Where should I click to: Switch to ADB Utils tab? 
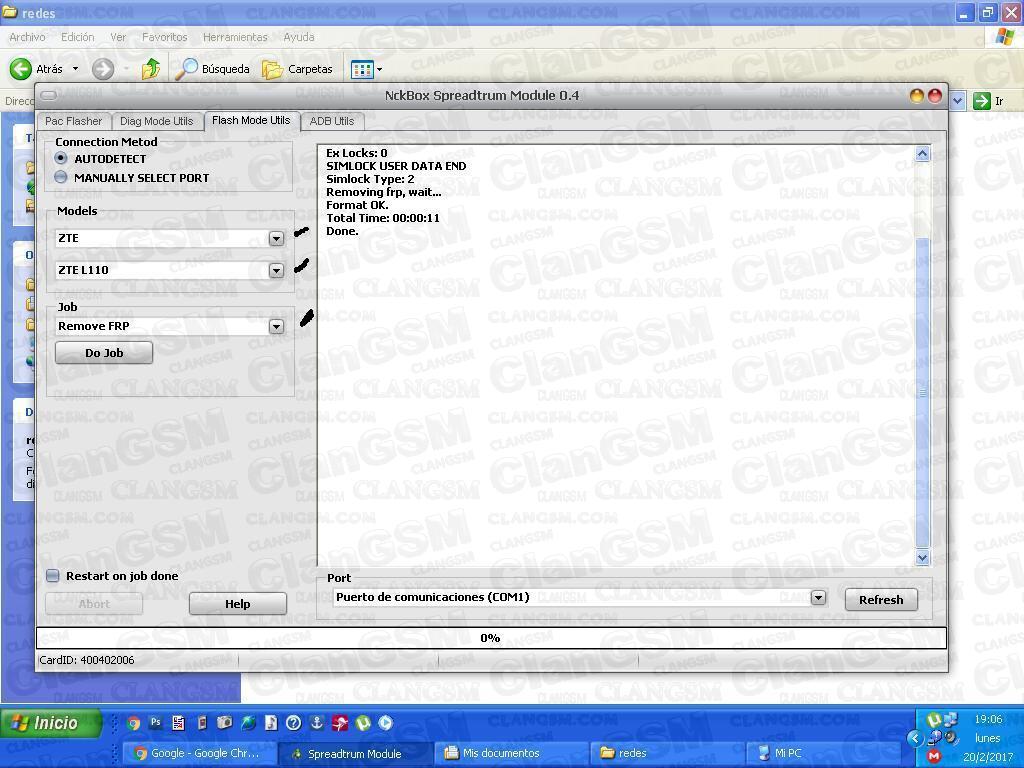point(332,121)
